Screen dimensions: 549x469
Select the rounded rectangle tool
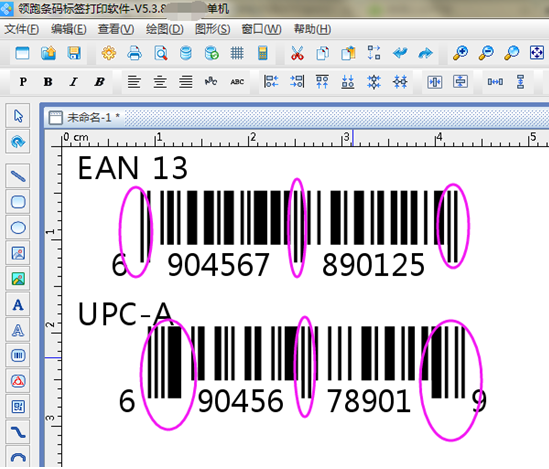tap(18, 202)
